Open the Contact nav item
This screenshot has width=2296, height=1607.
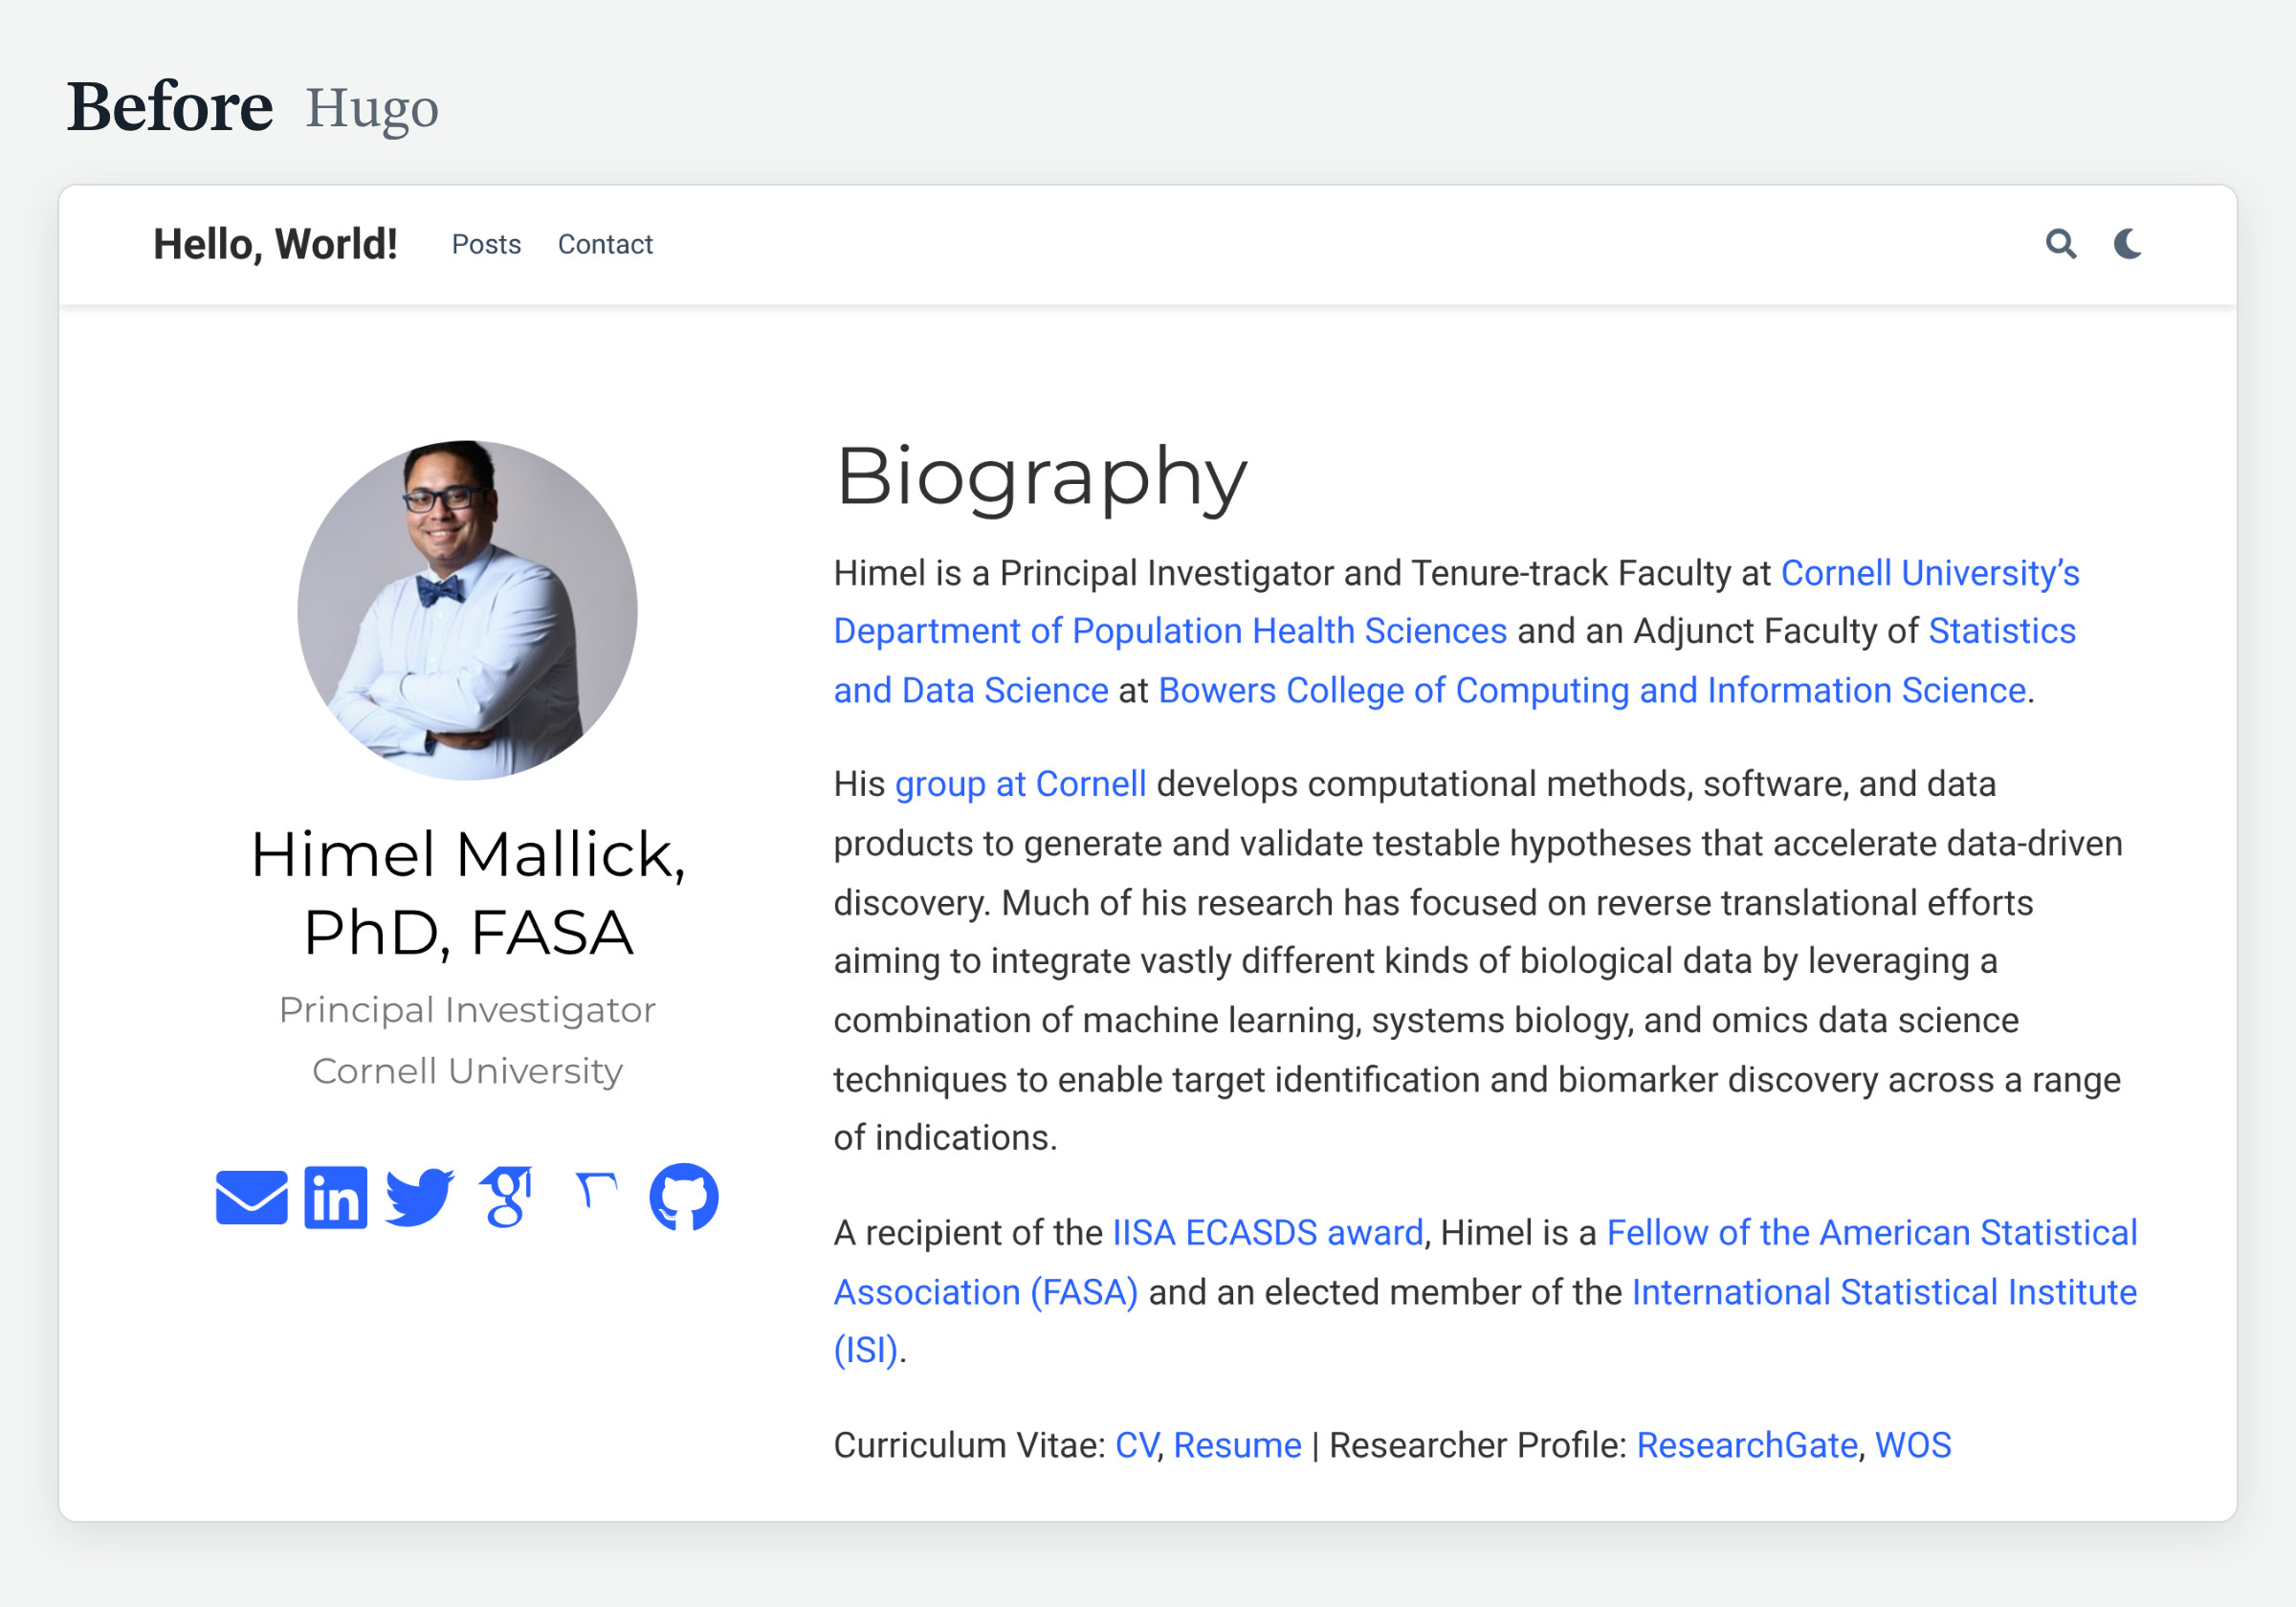tap(605, 244)
